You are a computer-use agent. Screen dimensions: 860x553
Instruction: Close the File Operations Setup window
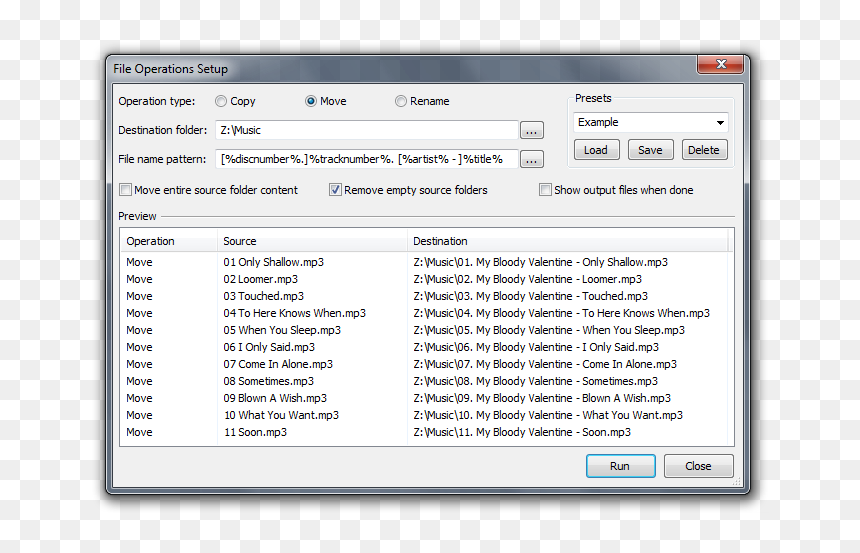pos(721,64)
